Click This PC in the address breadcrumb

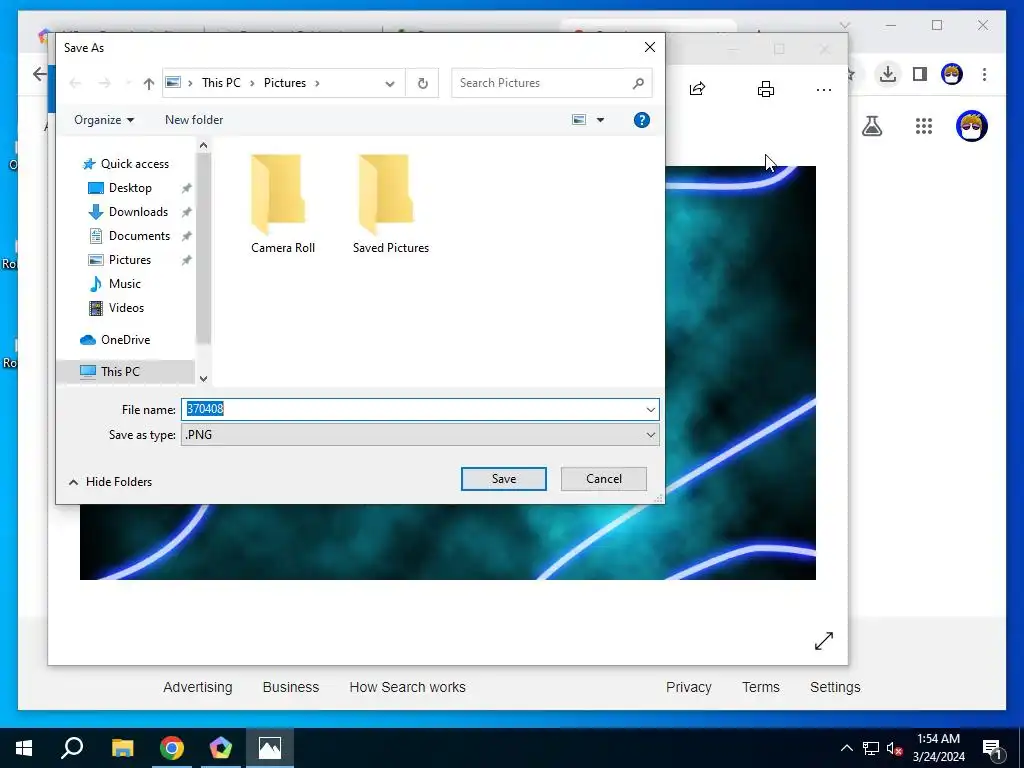tap(221, 83)
